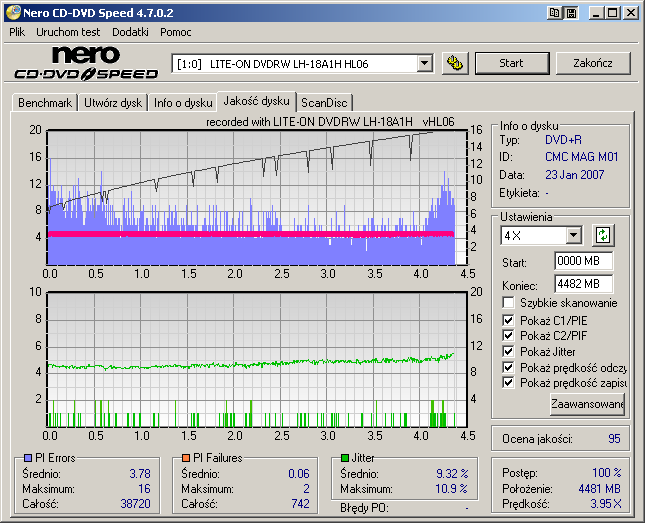Open the Zaawansowane settings button
The image size is (645, 523).
587,404
